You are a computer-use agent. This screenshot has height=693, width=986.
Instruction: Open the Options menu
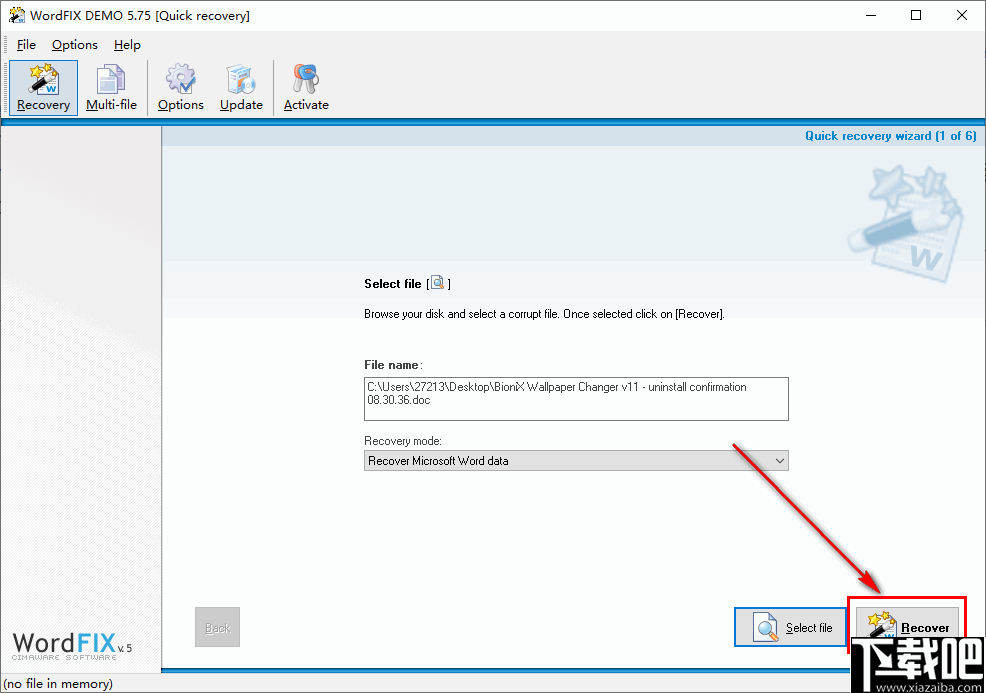click(x=74, y=44)
